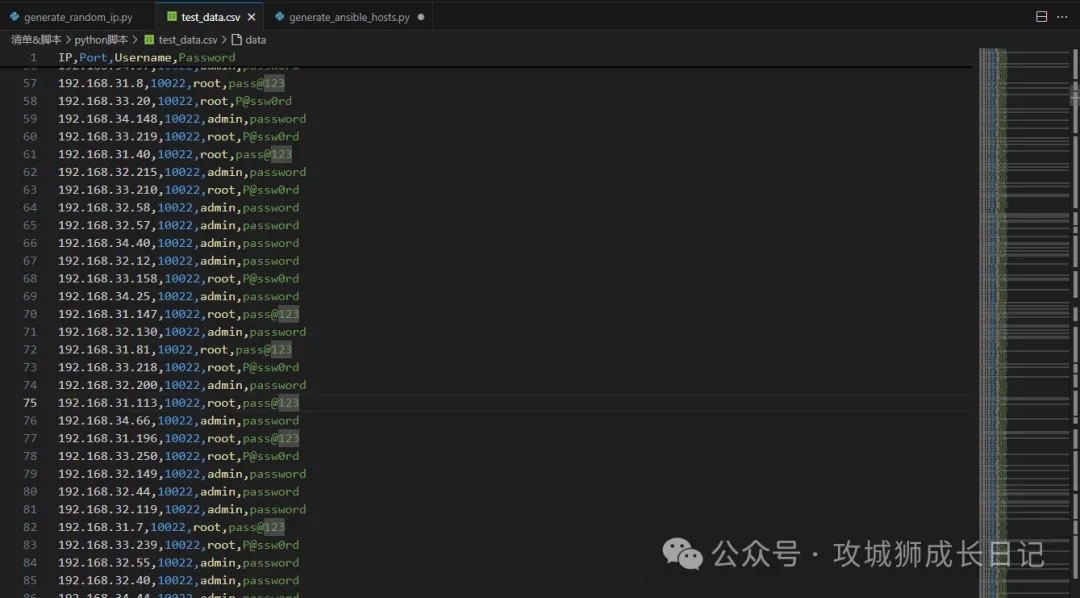
Task: Click the green CSV icon on active tab
Action: [172, 17]
